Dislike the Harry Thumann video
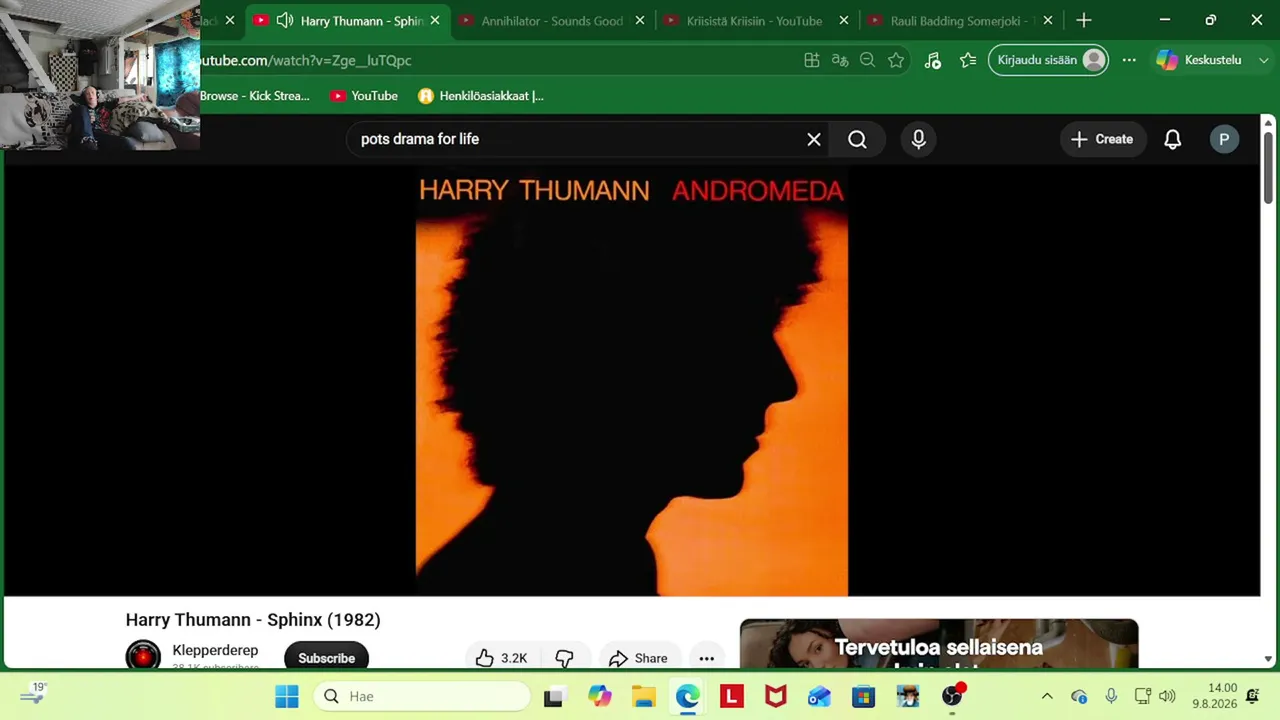Image resolution: width=1280 pixels, height=720 pixels. pos(564,657)
